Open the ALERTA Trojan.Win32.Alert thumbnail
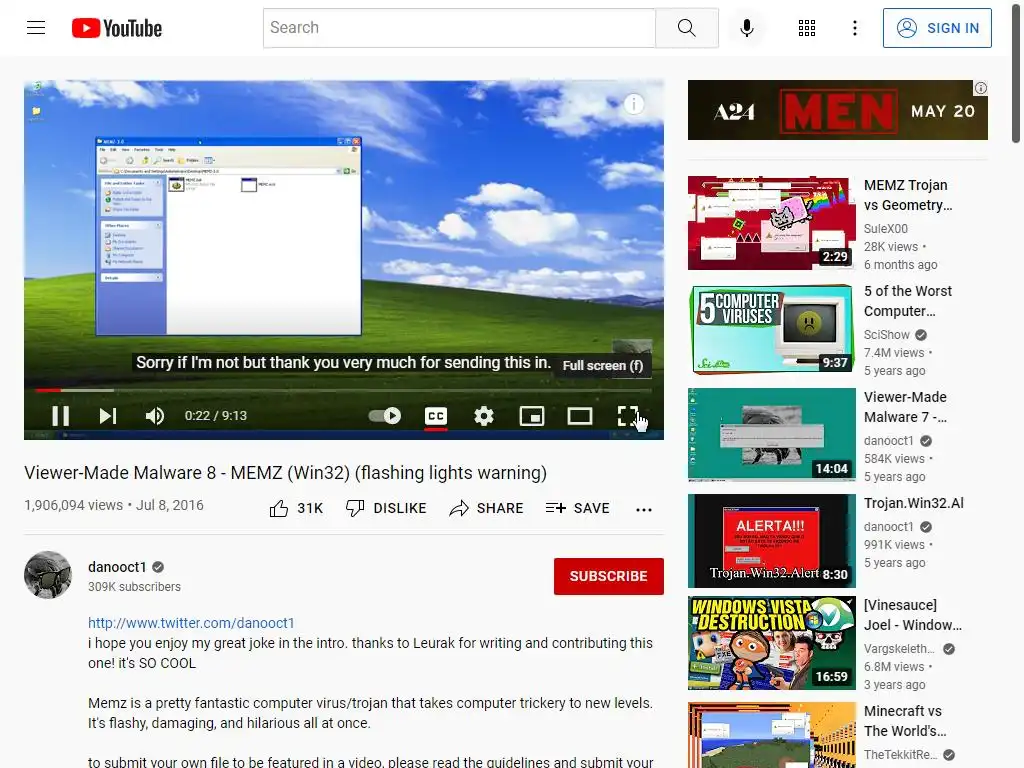 pyautogui.click(x=771, y=541)
